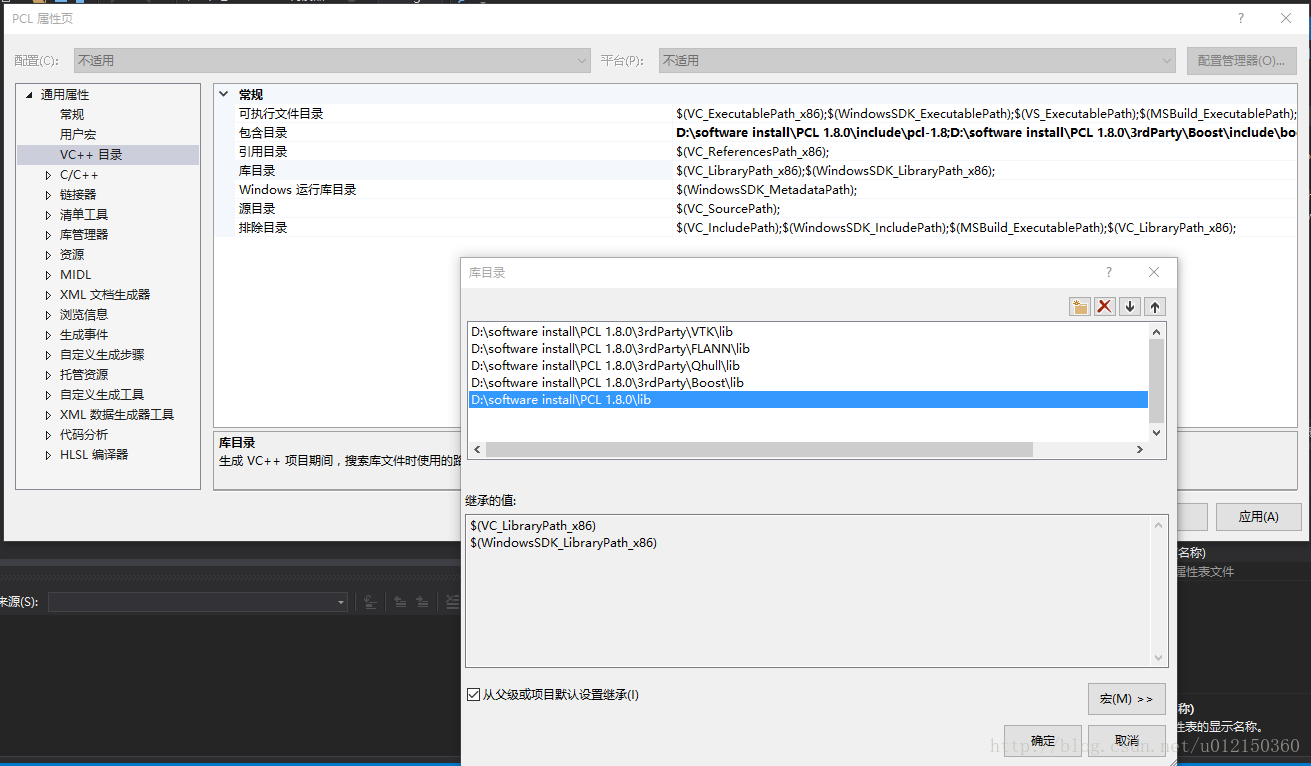
Task: Expand the 清单工具 tree node arrow
Action: coord(48,215)
